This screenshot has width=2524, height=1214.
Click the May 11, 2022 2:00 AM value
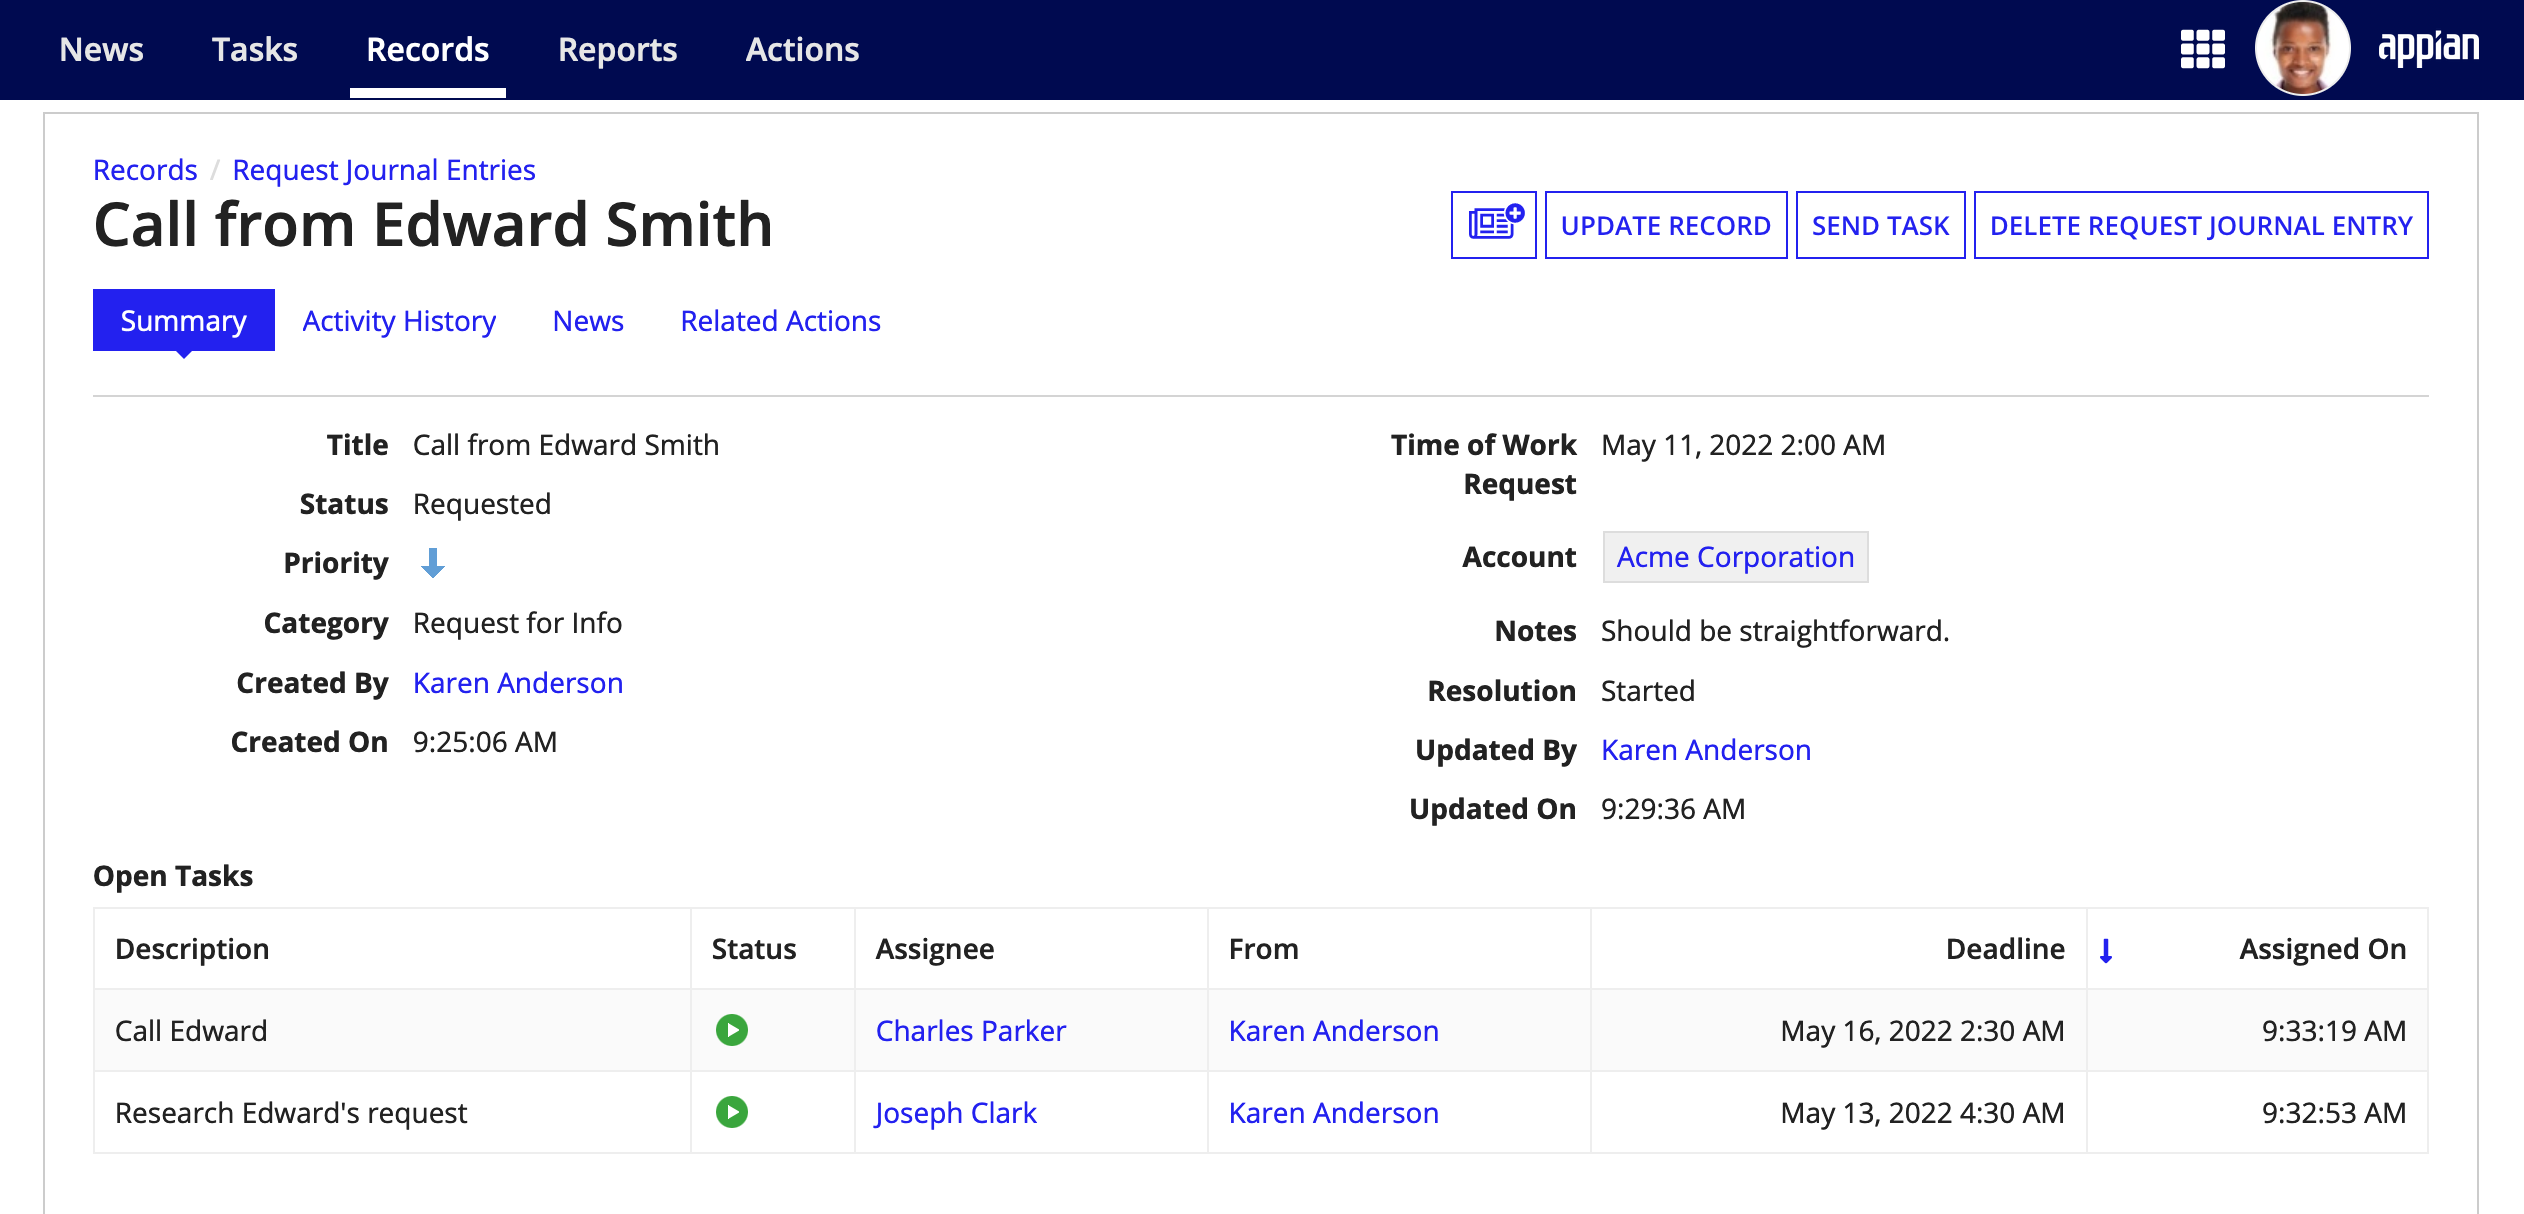pos(1743,445)
